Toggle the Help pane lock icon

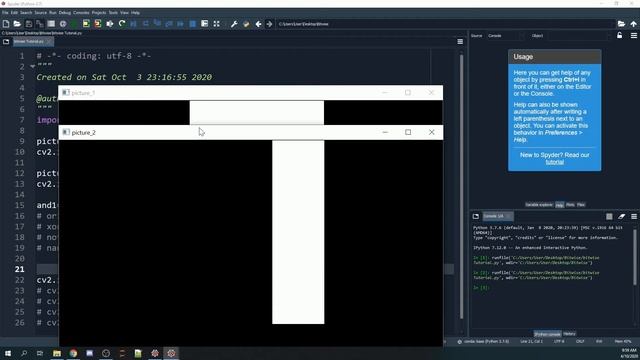click(x=620, y=36)
